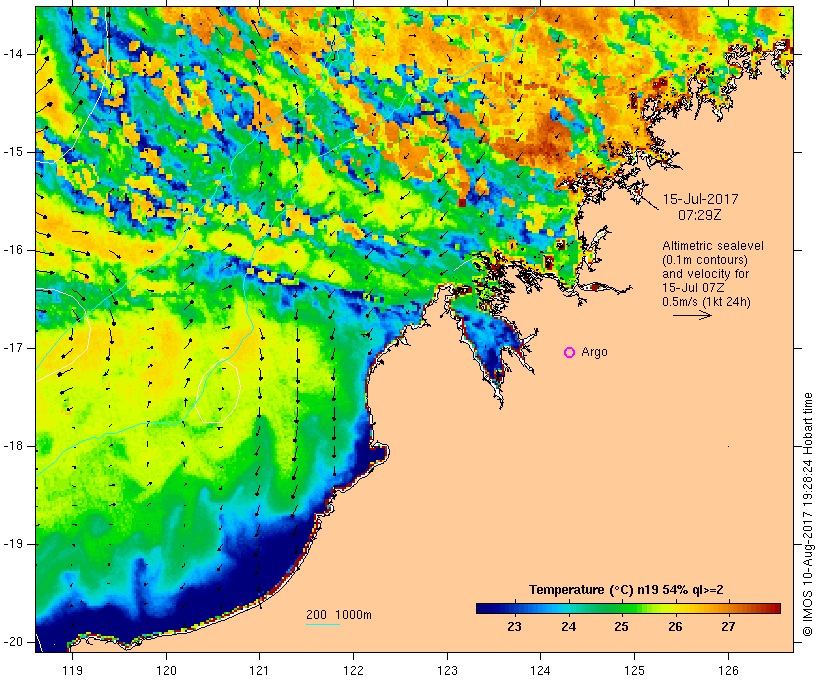The image size is (820, 680).
Task: Click the longitude label '124'
Action: coord(540,670)
